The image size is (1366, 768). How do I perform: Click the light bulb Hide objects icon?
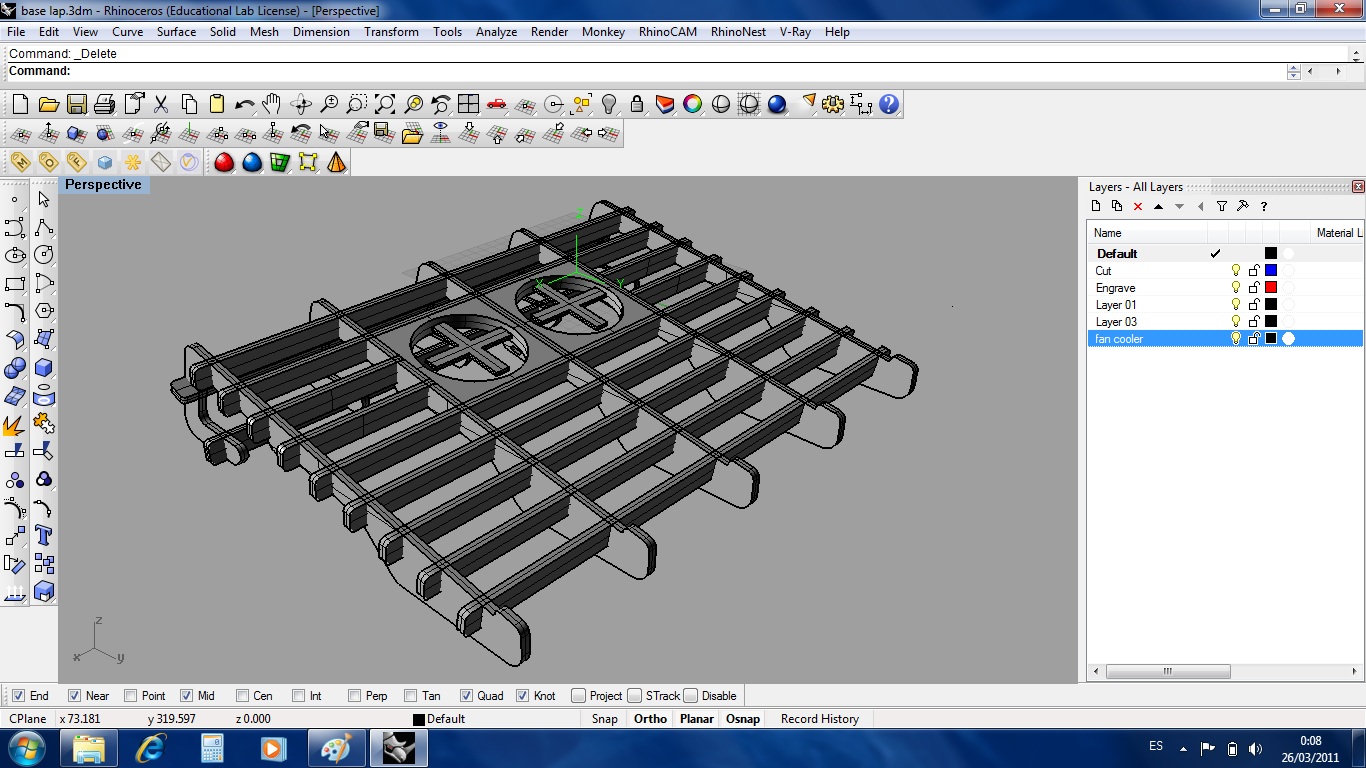[609, 104]
